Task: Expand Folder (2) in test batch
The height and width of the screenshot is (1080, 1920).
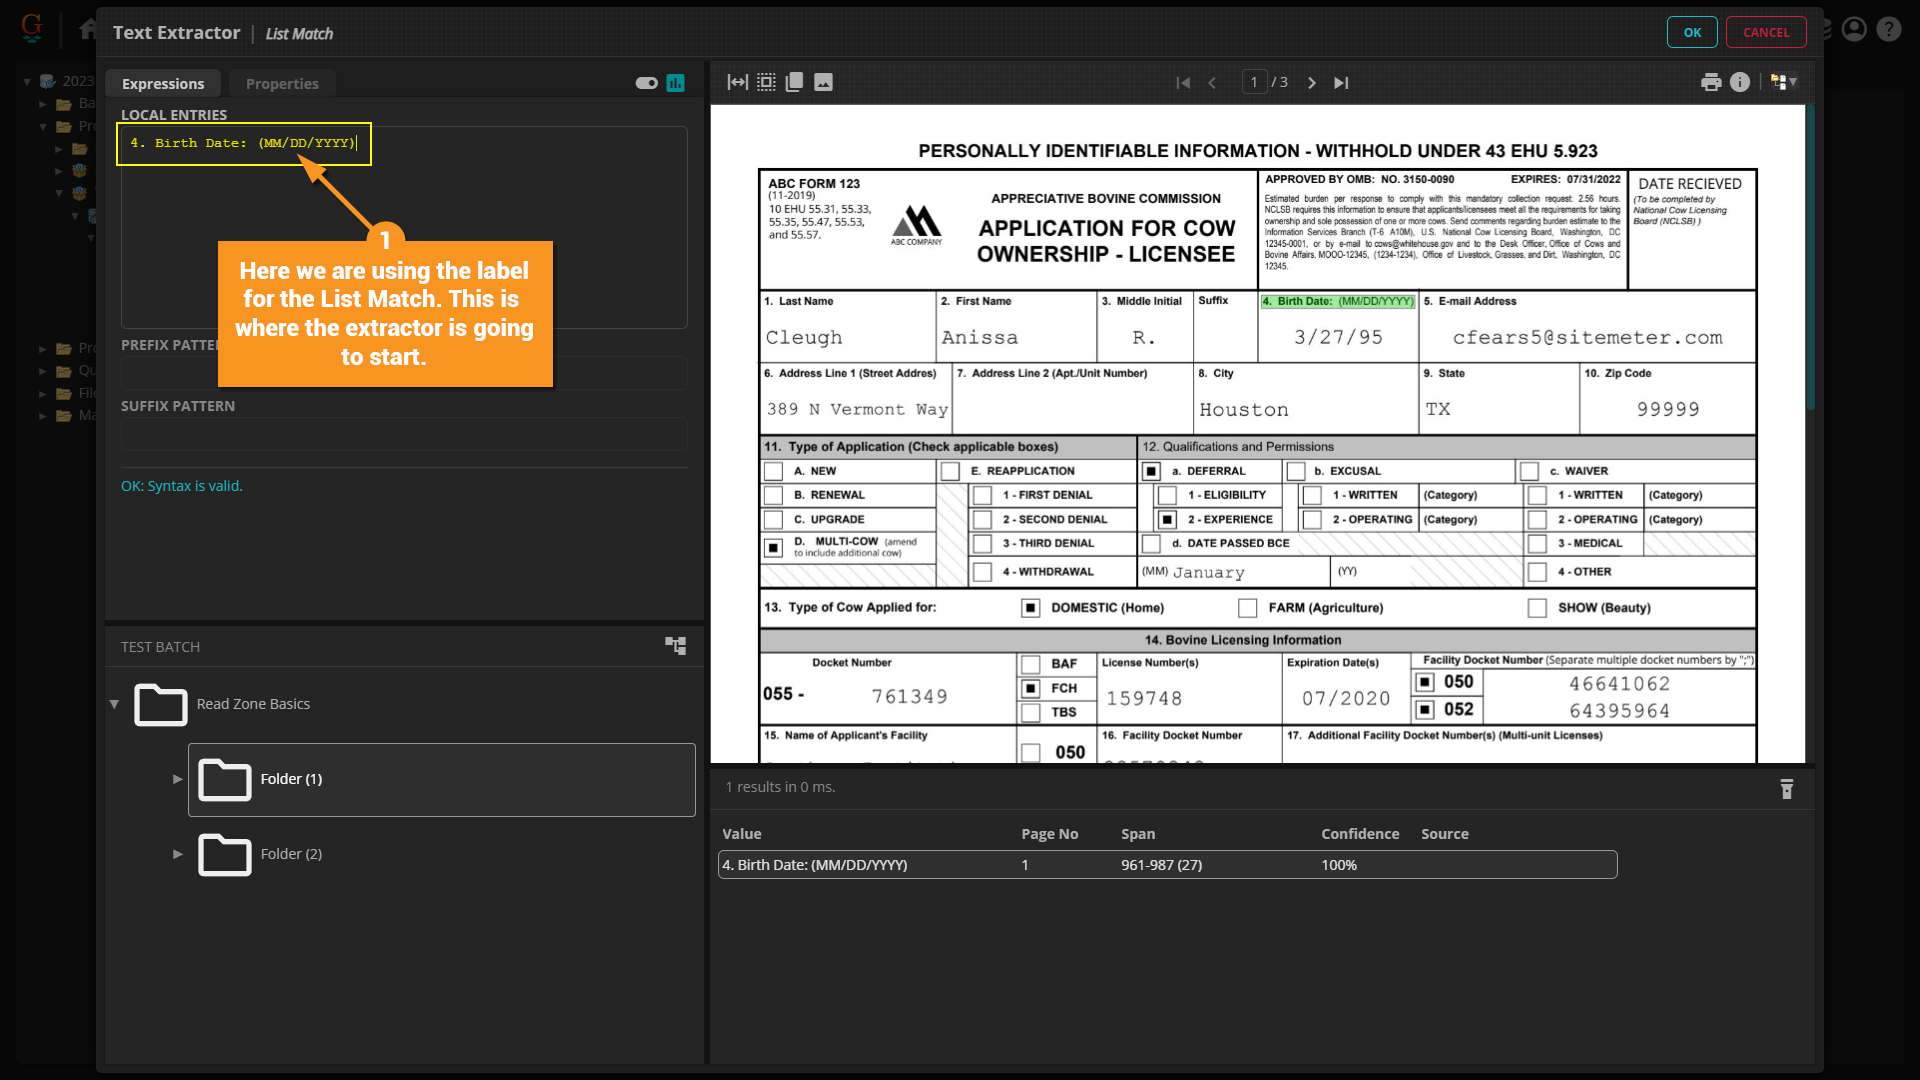Action: click(178, 854)
